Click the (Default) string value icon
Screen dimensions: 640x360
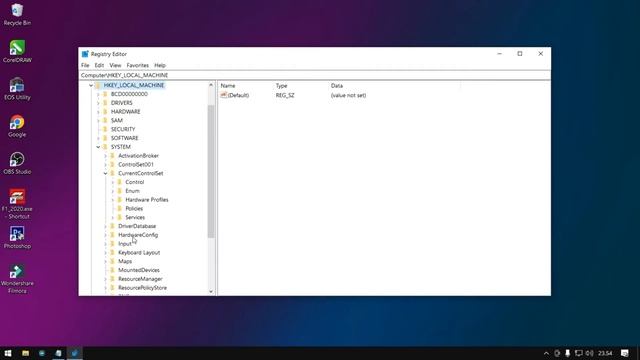click(224, 95)
